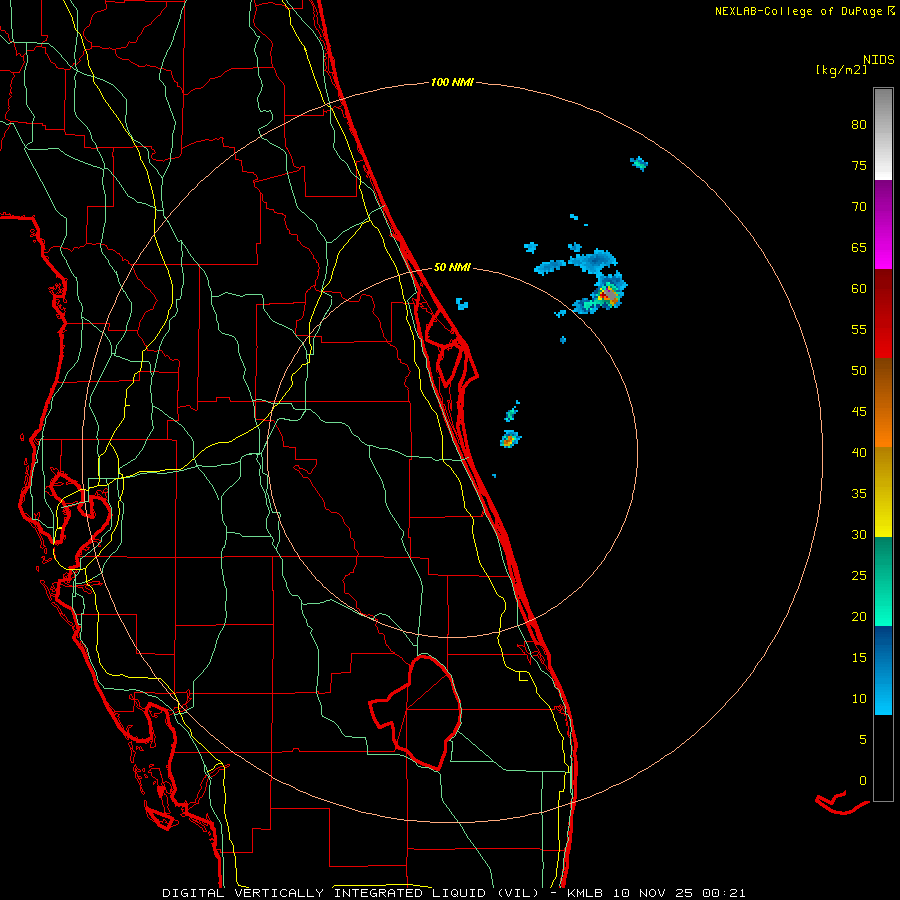900x900 pixels.
Task: Click the DIGITAL VERTICALLY INTEGRATED LIQUID caption text
Action: (350, 893)
